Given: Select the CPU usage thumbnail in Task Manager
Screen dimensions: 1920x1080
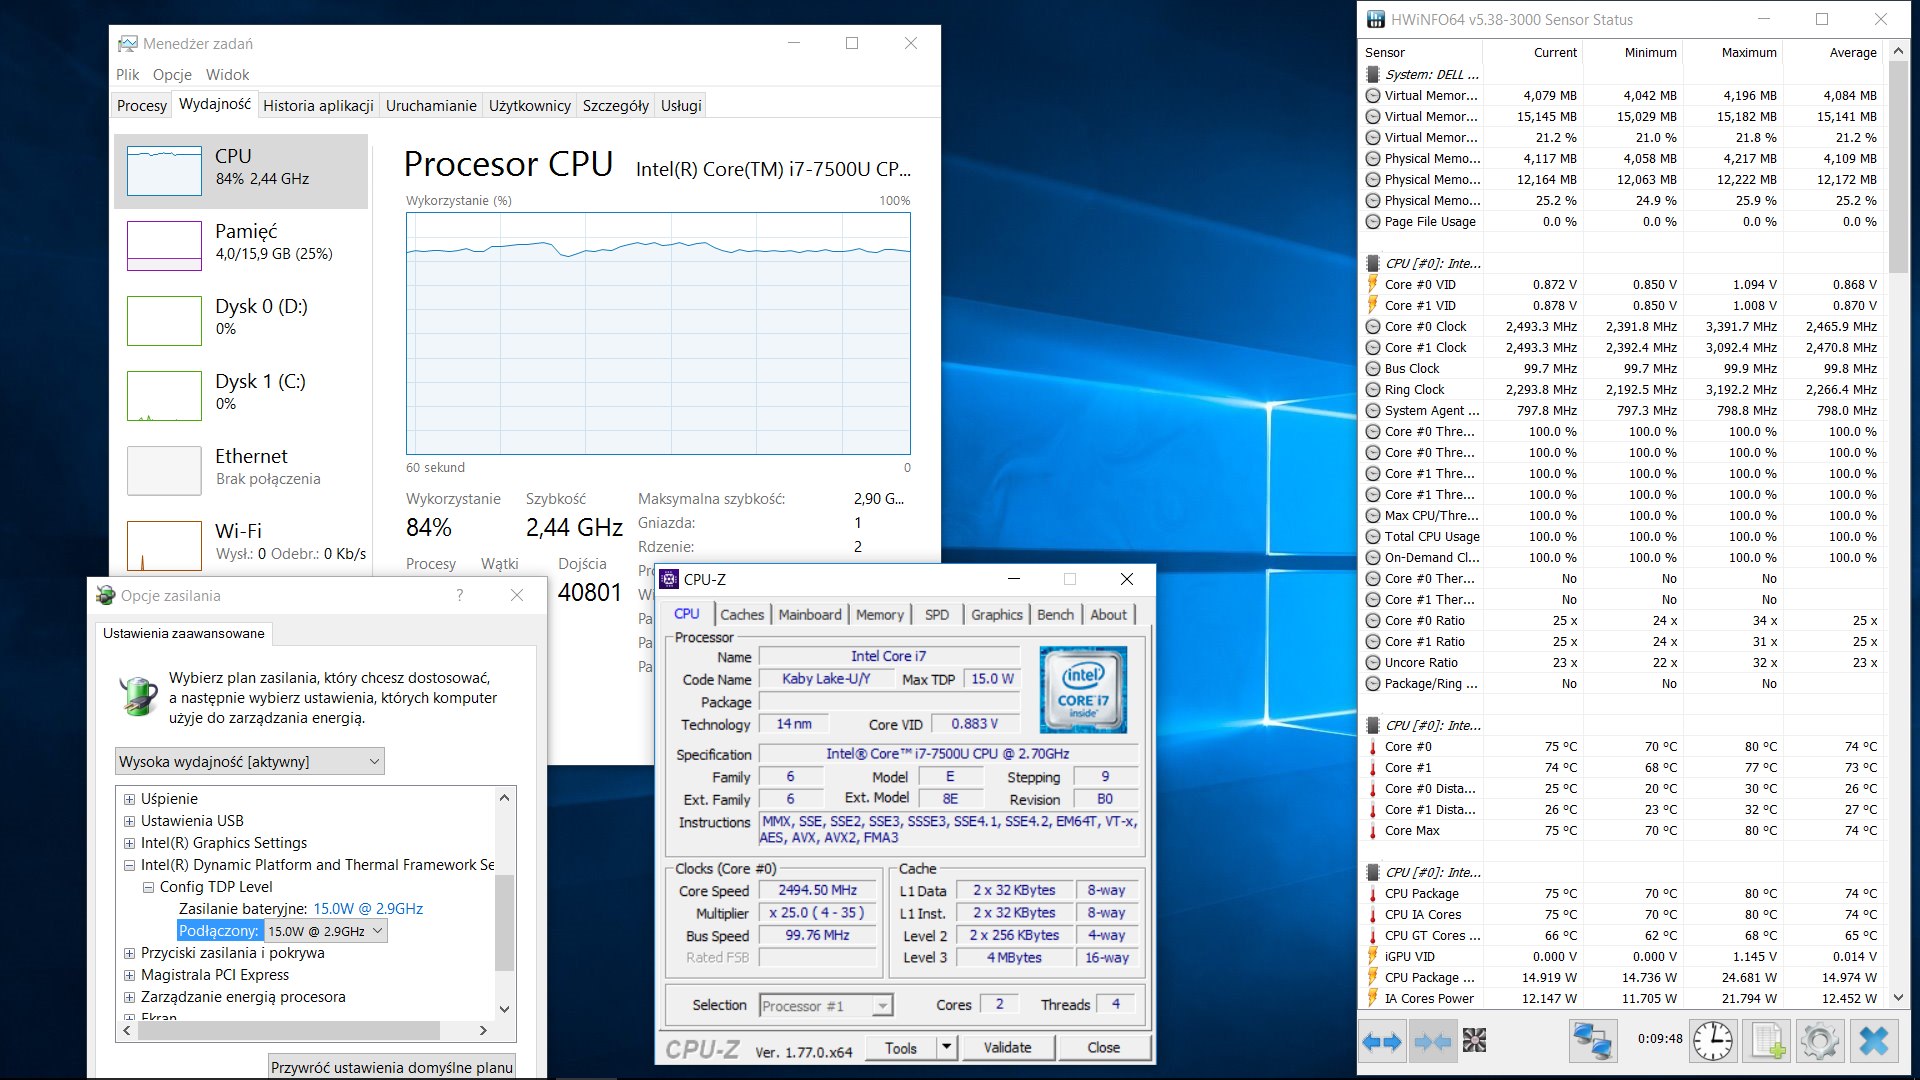Looking at the screenshot, I should click(x=164, y=171).
